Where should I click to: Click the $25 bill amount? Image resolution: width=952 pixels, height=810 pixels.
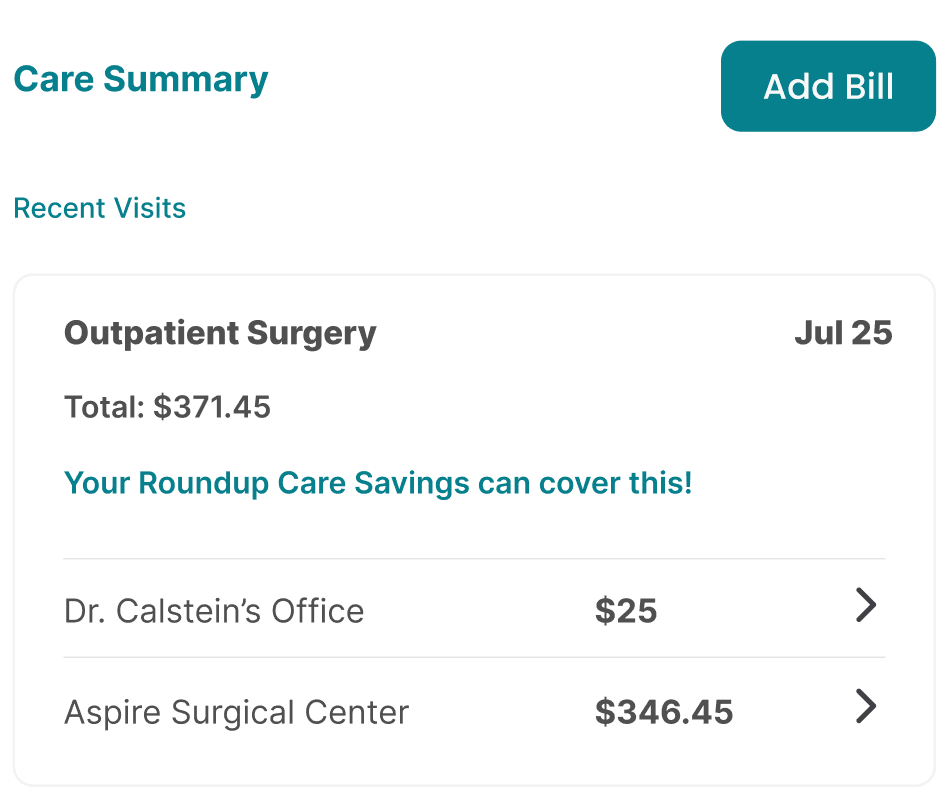point(626,611)
